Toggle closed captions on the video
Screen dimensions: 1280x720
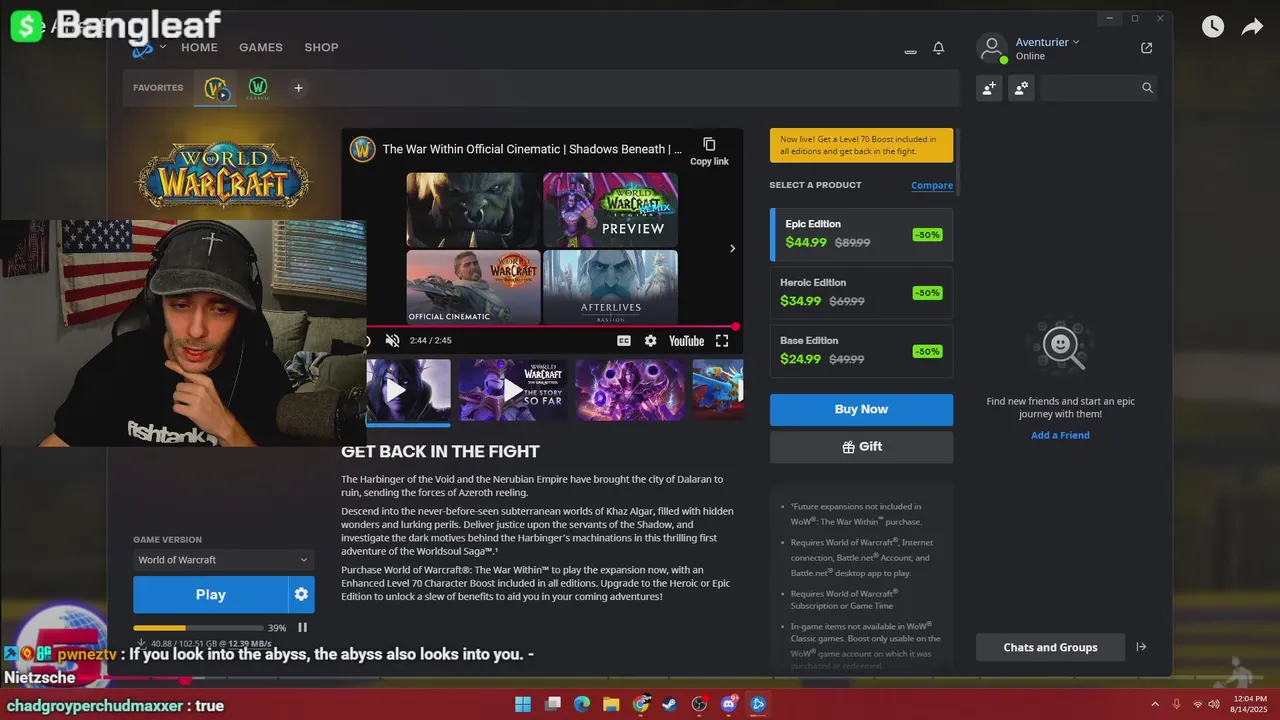(x=623, y=341)
